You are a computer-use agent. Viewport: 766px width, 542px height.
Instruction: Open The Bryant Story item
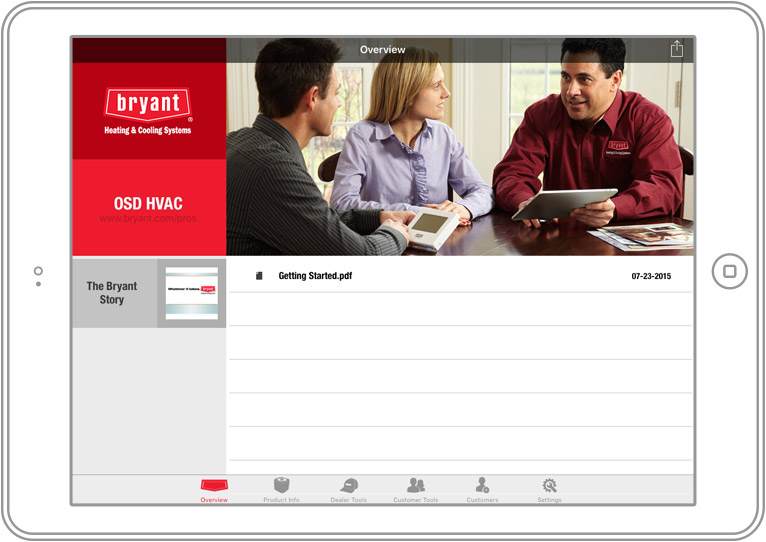pos(149,293)
